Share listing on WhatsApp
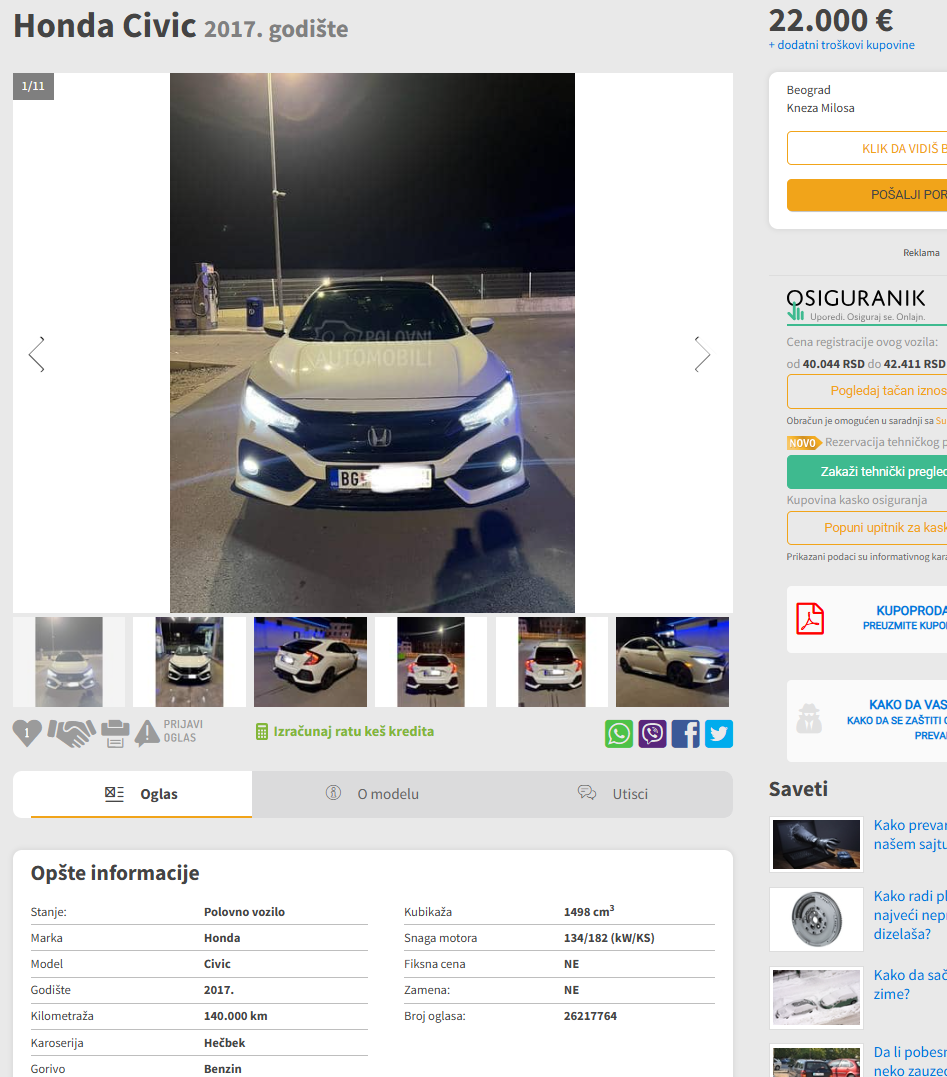This screenshot has height=1077, width=947. (x=619, y=734)
